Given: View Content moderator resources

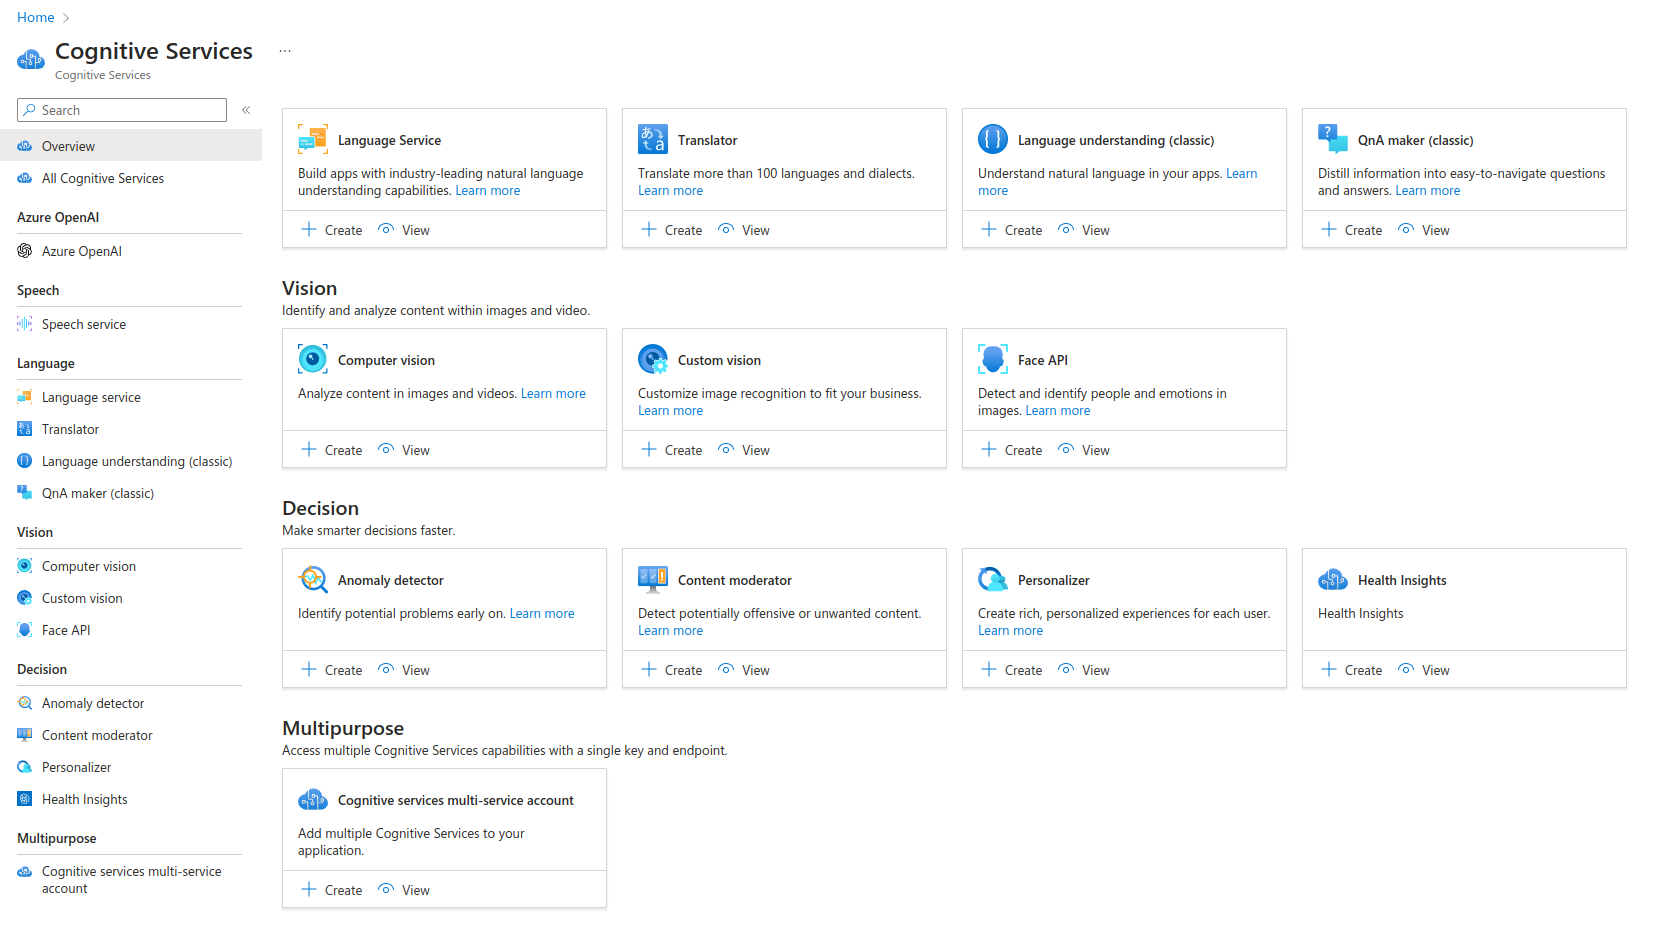Looking at the screenshot, I should [x=744, y=670].
